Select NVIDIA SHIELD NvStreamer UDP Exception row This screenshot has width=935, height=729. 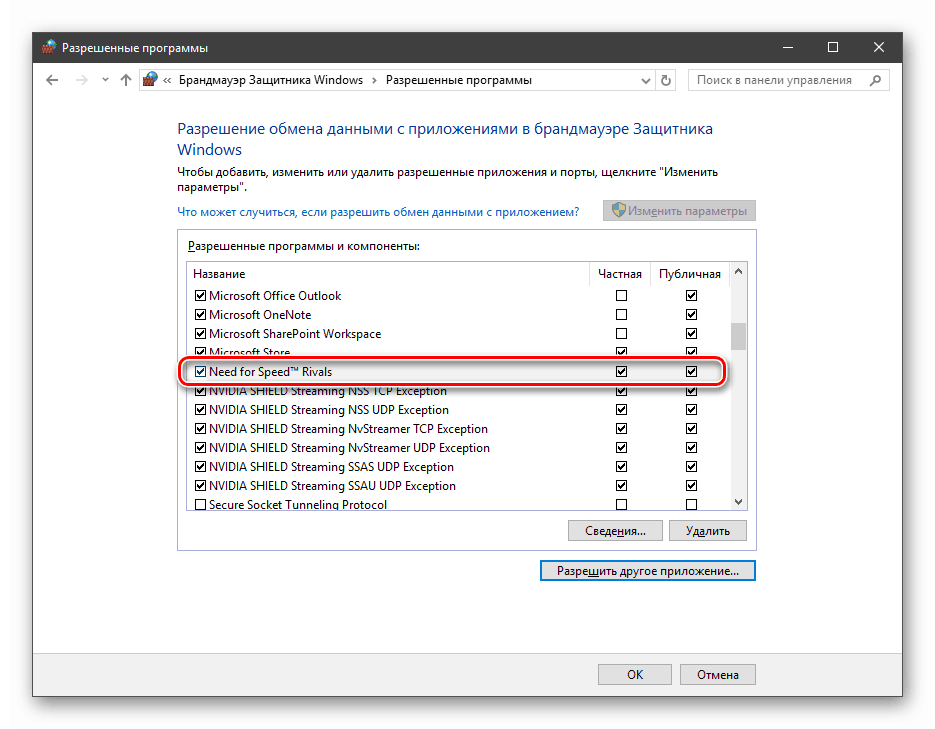[458, 448]
